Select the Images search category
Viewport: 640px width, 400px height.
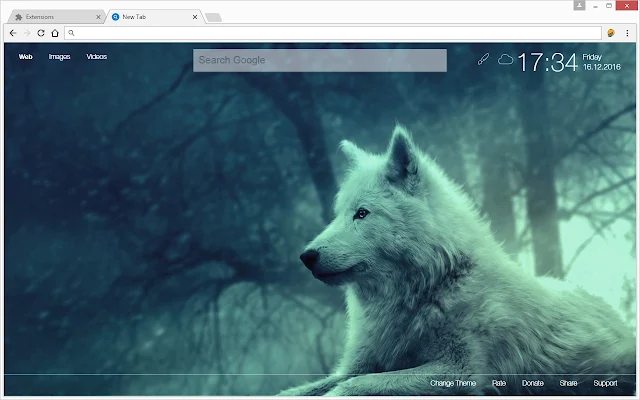(x=60, y=57)
